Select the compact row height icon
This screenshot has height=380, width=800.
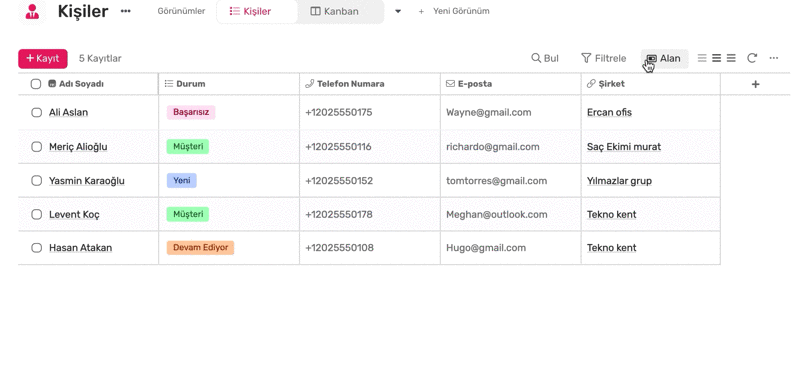pyautogui.click(x=702, y=58)
